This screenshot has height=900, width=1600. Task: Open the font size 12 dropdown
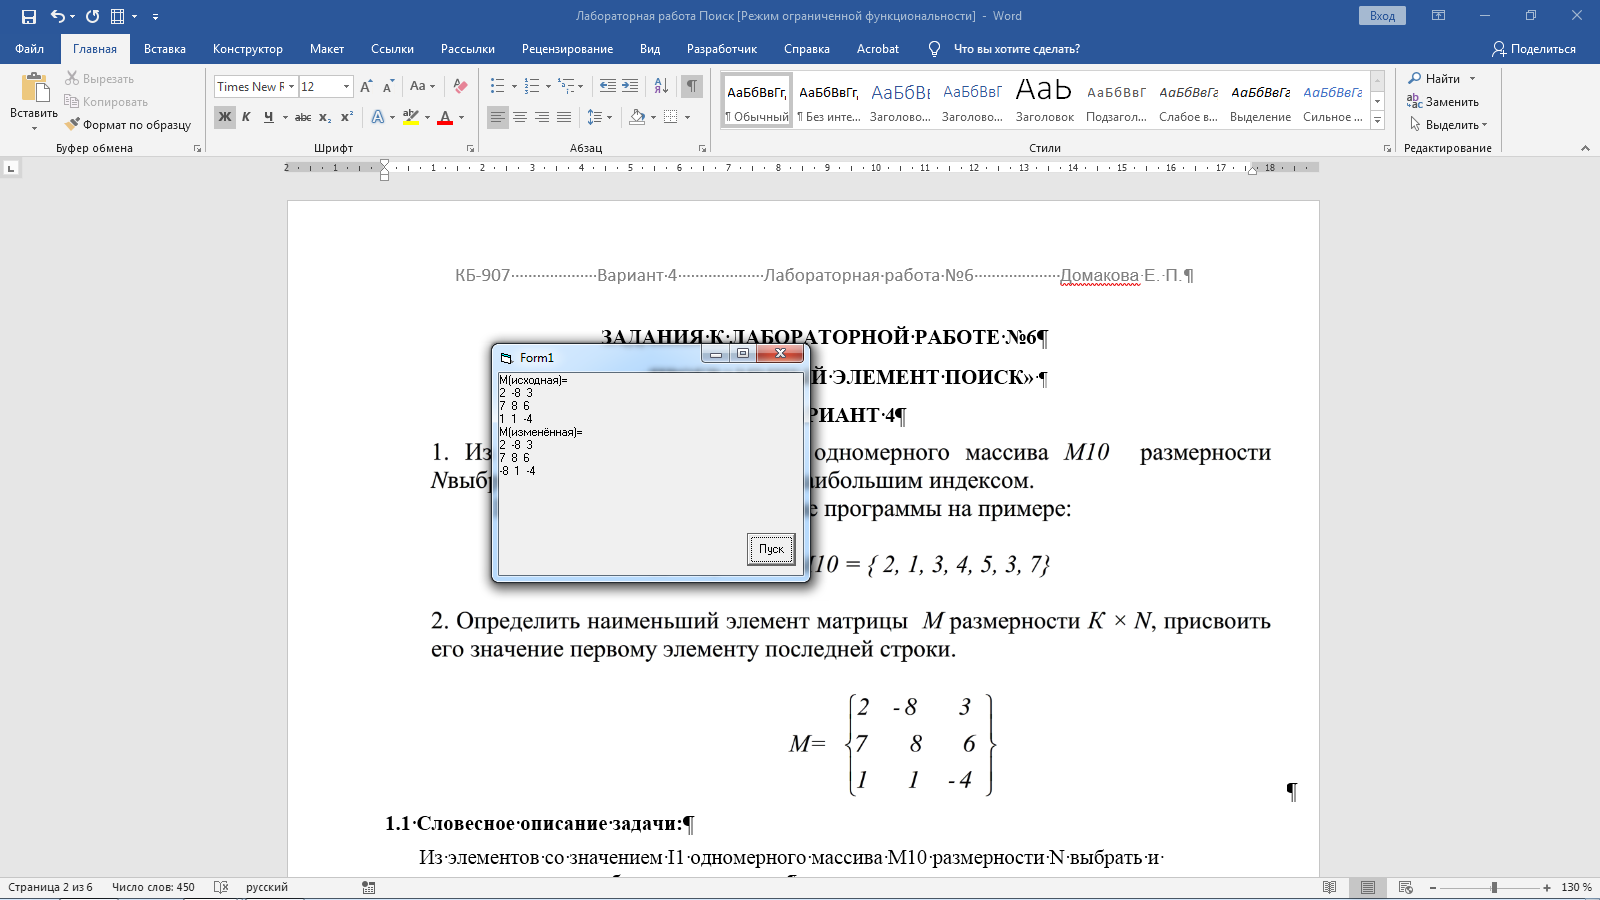[x=346, y=87]
